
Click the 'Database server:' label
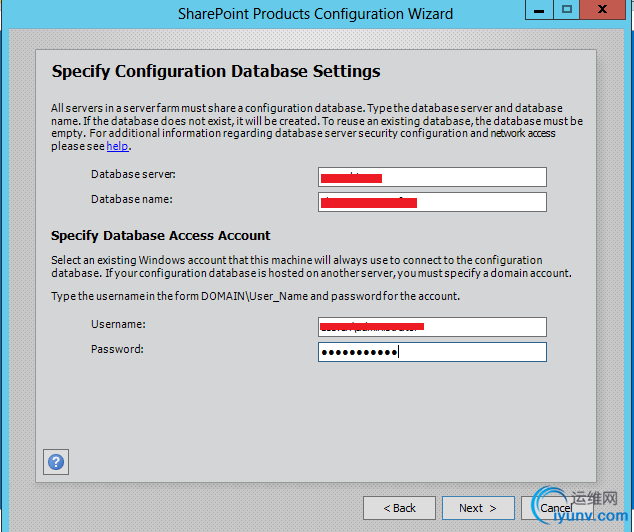click(x=133, y=174)
